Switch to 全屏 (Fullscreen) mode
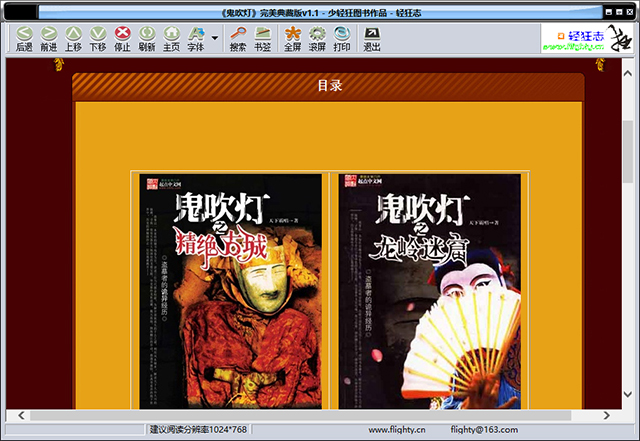Screen dimensions: 640x441 293,39
